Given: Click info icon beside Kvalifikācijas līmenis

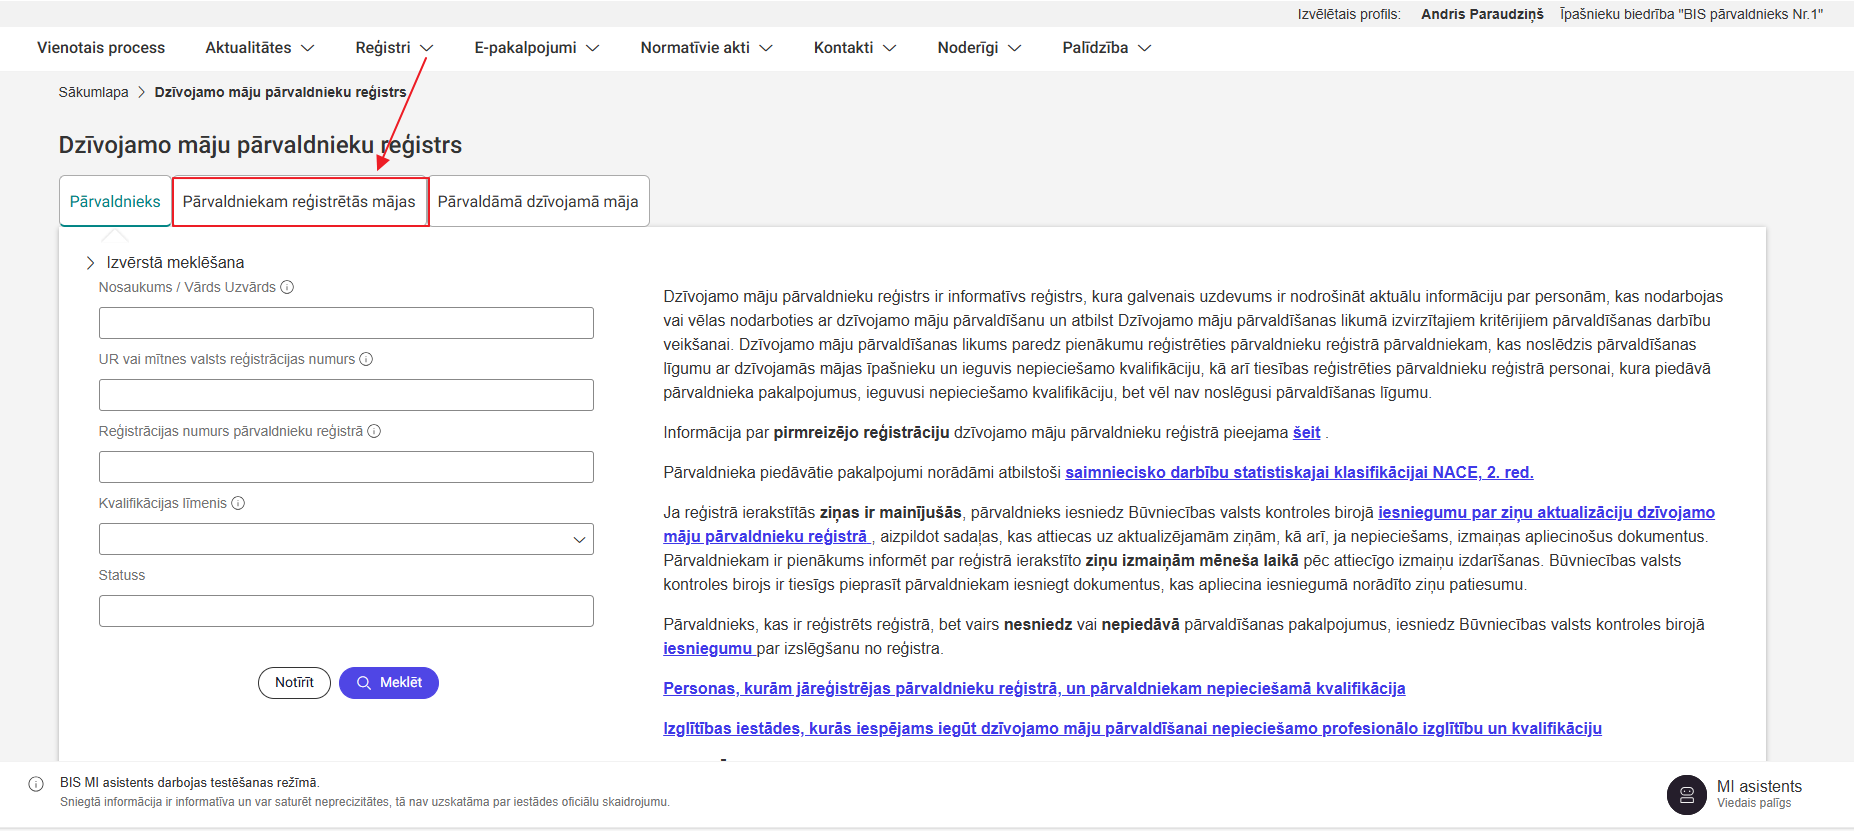Looking at the screenshot, I should [238, 503].
